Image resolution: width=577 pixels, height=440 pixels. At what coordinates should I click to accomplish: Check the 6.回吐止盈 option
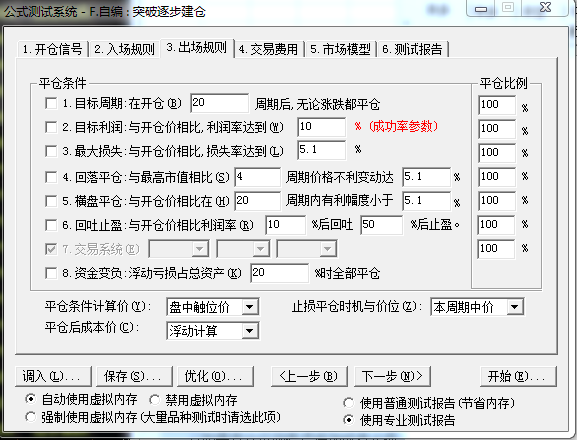(51, 225)
